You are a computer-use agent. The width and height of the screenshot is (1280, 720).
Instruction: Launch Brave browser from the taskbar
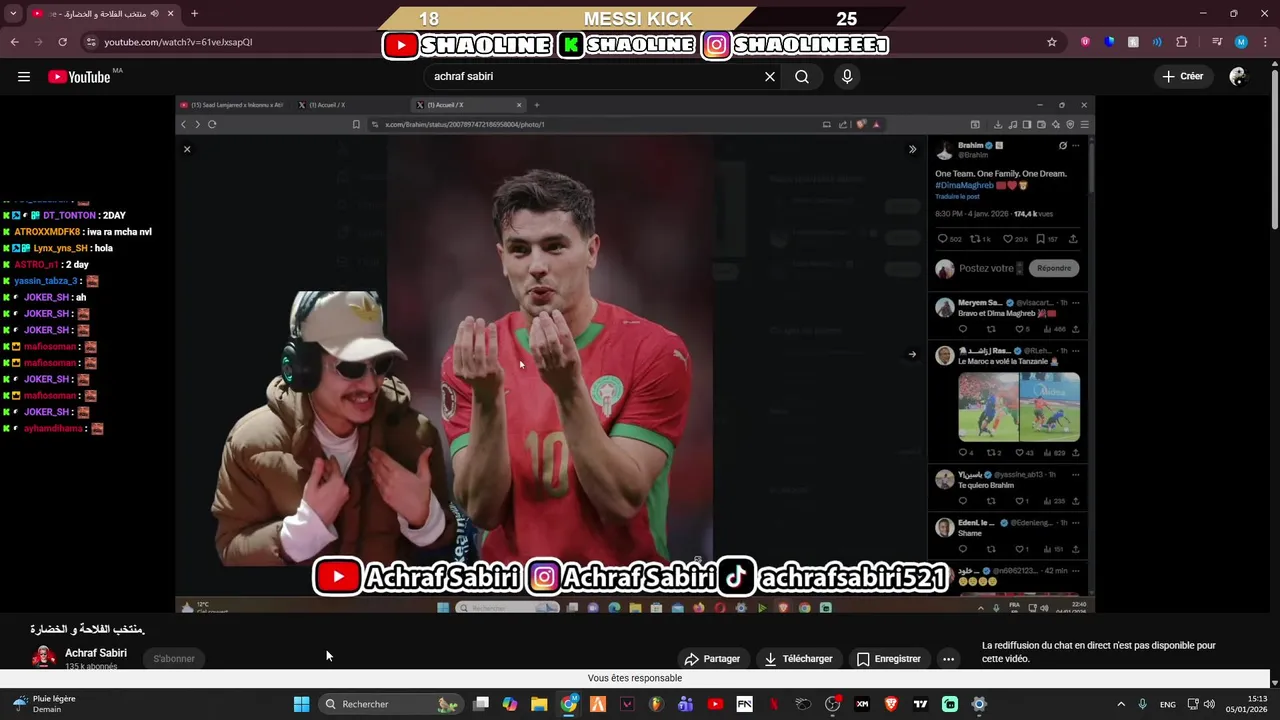tap(891, 704)
